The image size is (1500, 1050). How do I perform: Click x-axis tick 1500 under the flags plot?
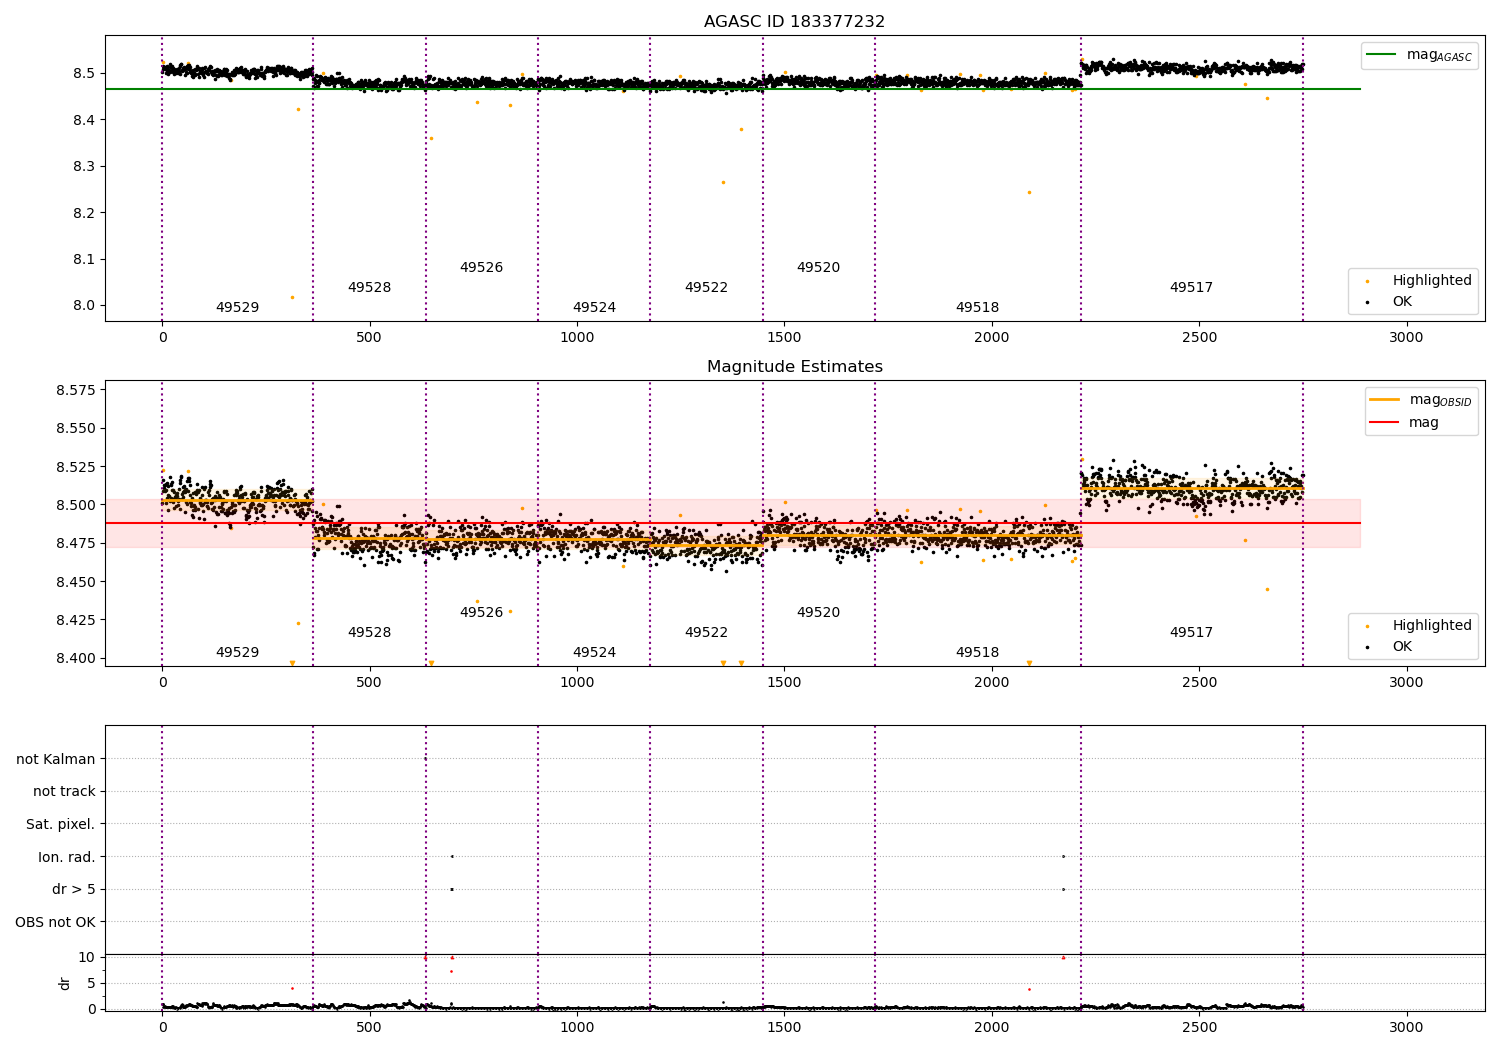pyautogui.click(x=784, y=1027)
